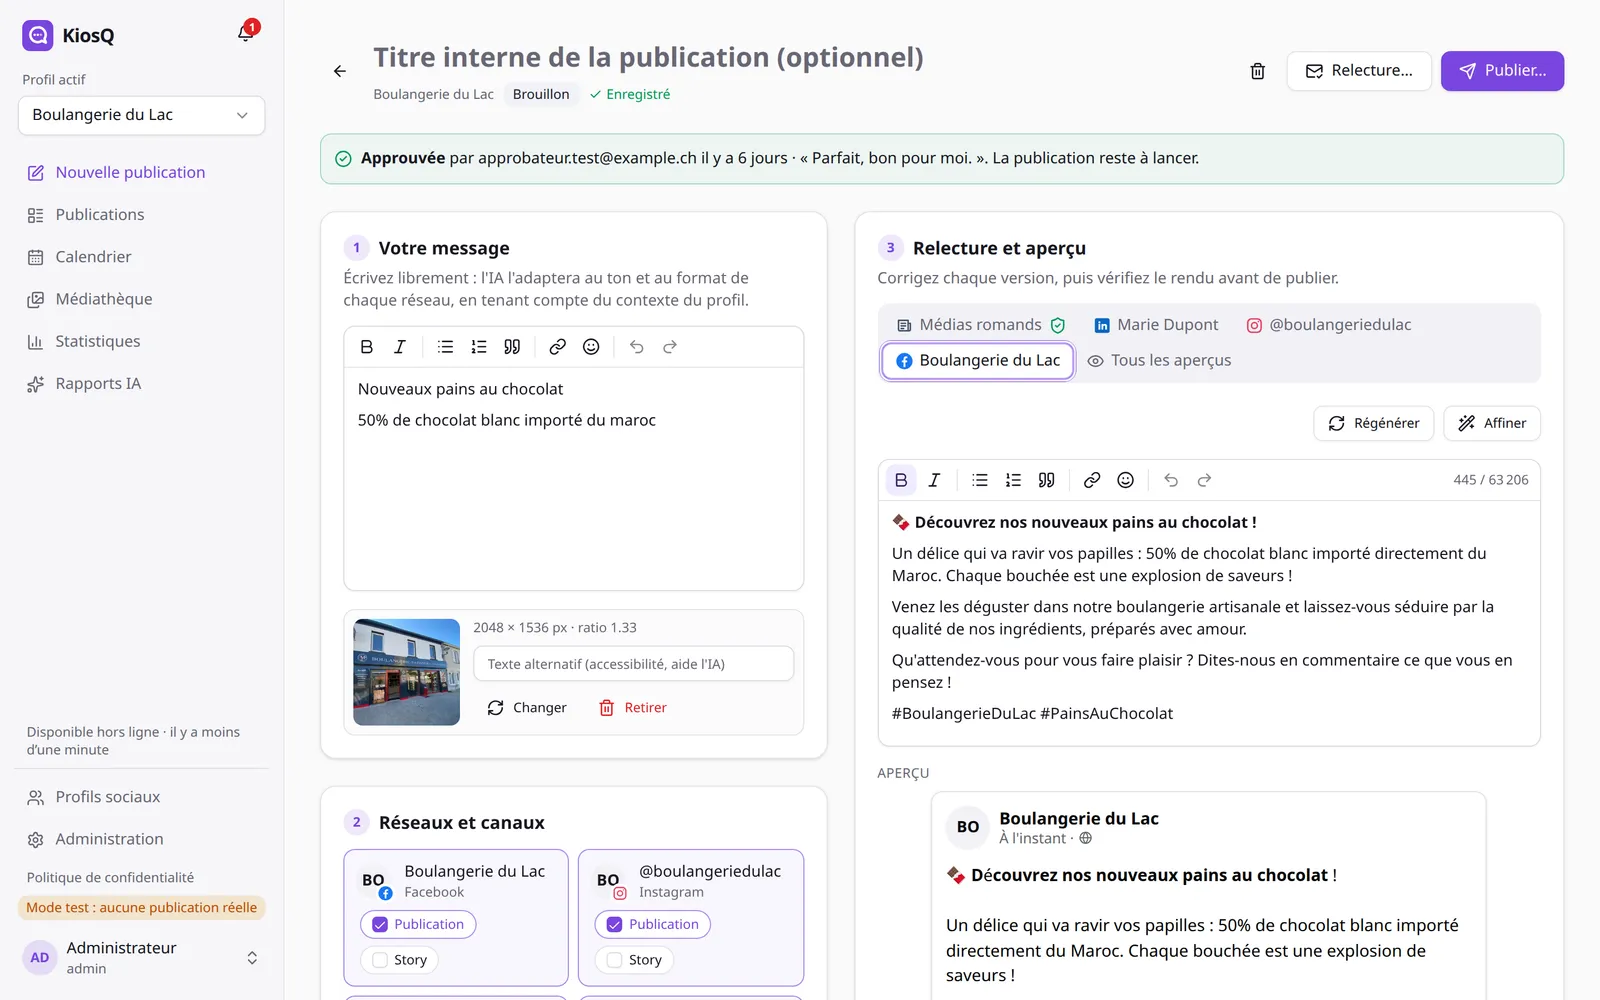
Task: Insert bullet list in the Votre message editor
Action: [446, 347]
